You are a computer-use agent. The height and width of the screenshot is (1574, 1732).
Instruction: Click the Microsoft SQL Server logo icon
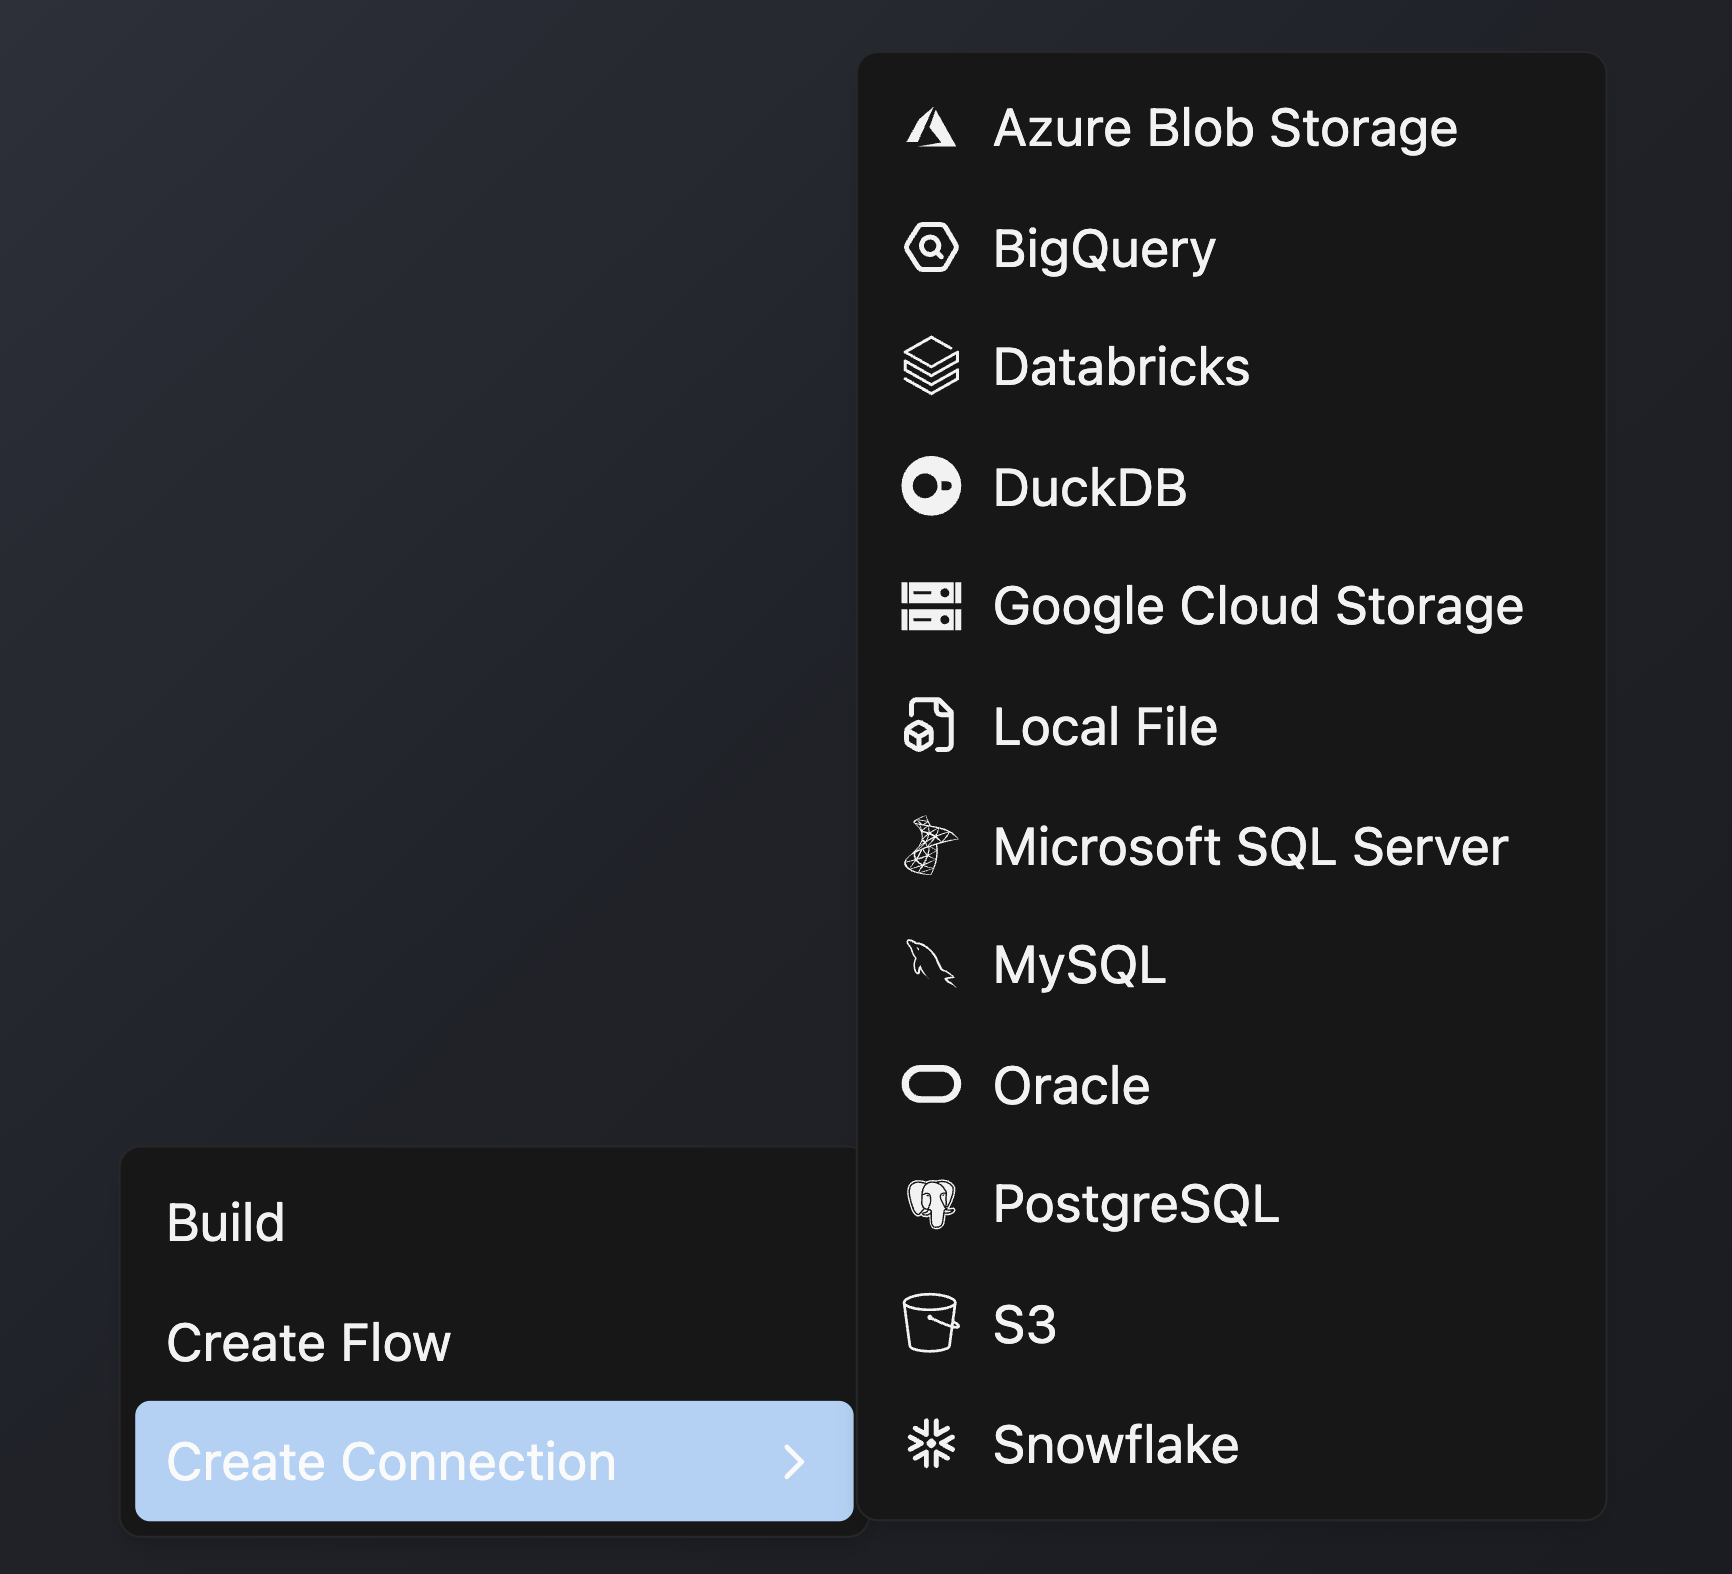tap(930, 846)
